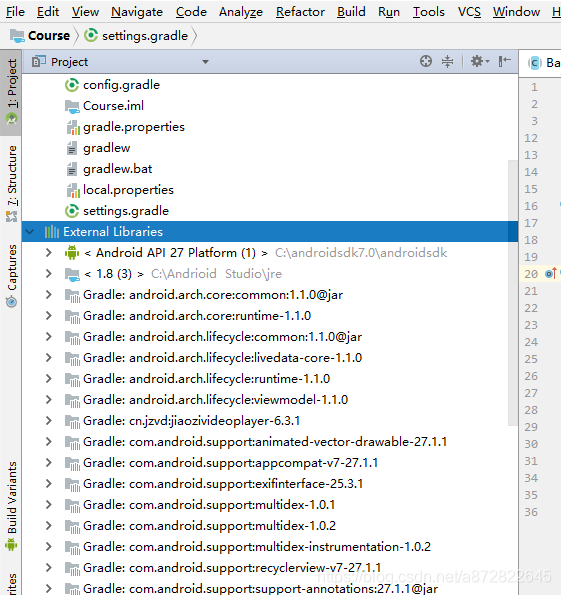Screen dimensions: 561x595
Task: Click the gradle.properties file icon
Action: [72, 127]
